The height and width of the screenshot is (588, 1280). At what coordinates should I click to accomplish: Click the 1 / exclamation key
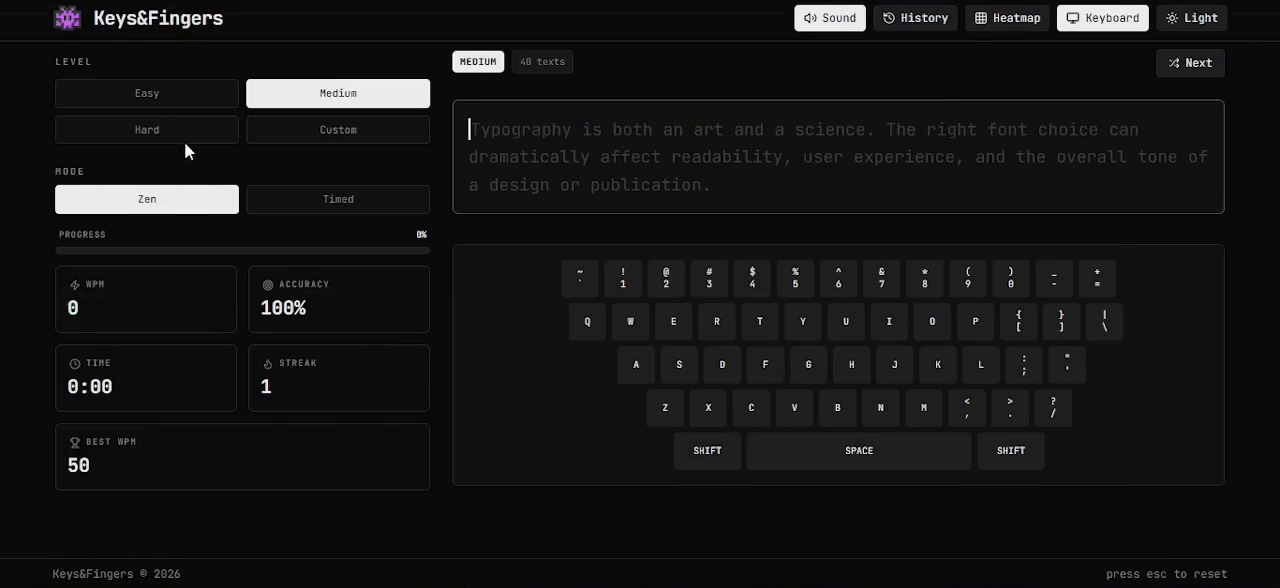(623, 278)
